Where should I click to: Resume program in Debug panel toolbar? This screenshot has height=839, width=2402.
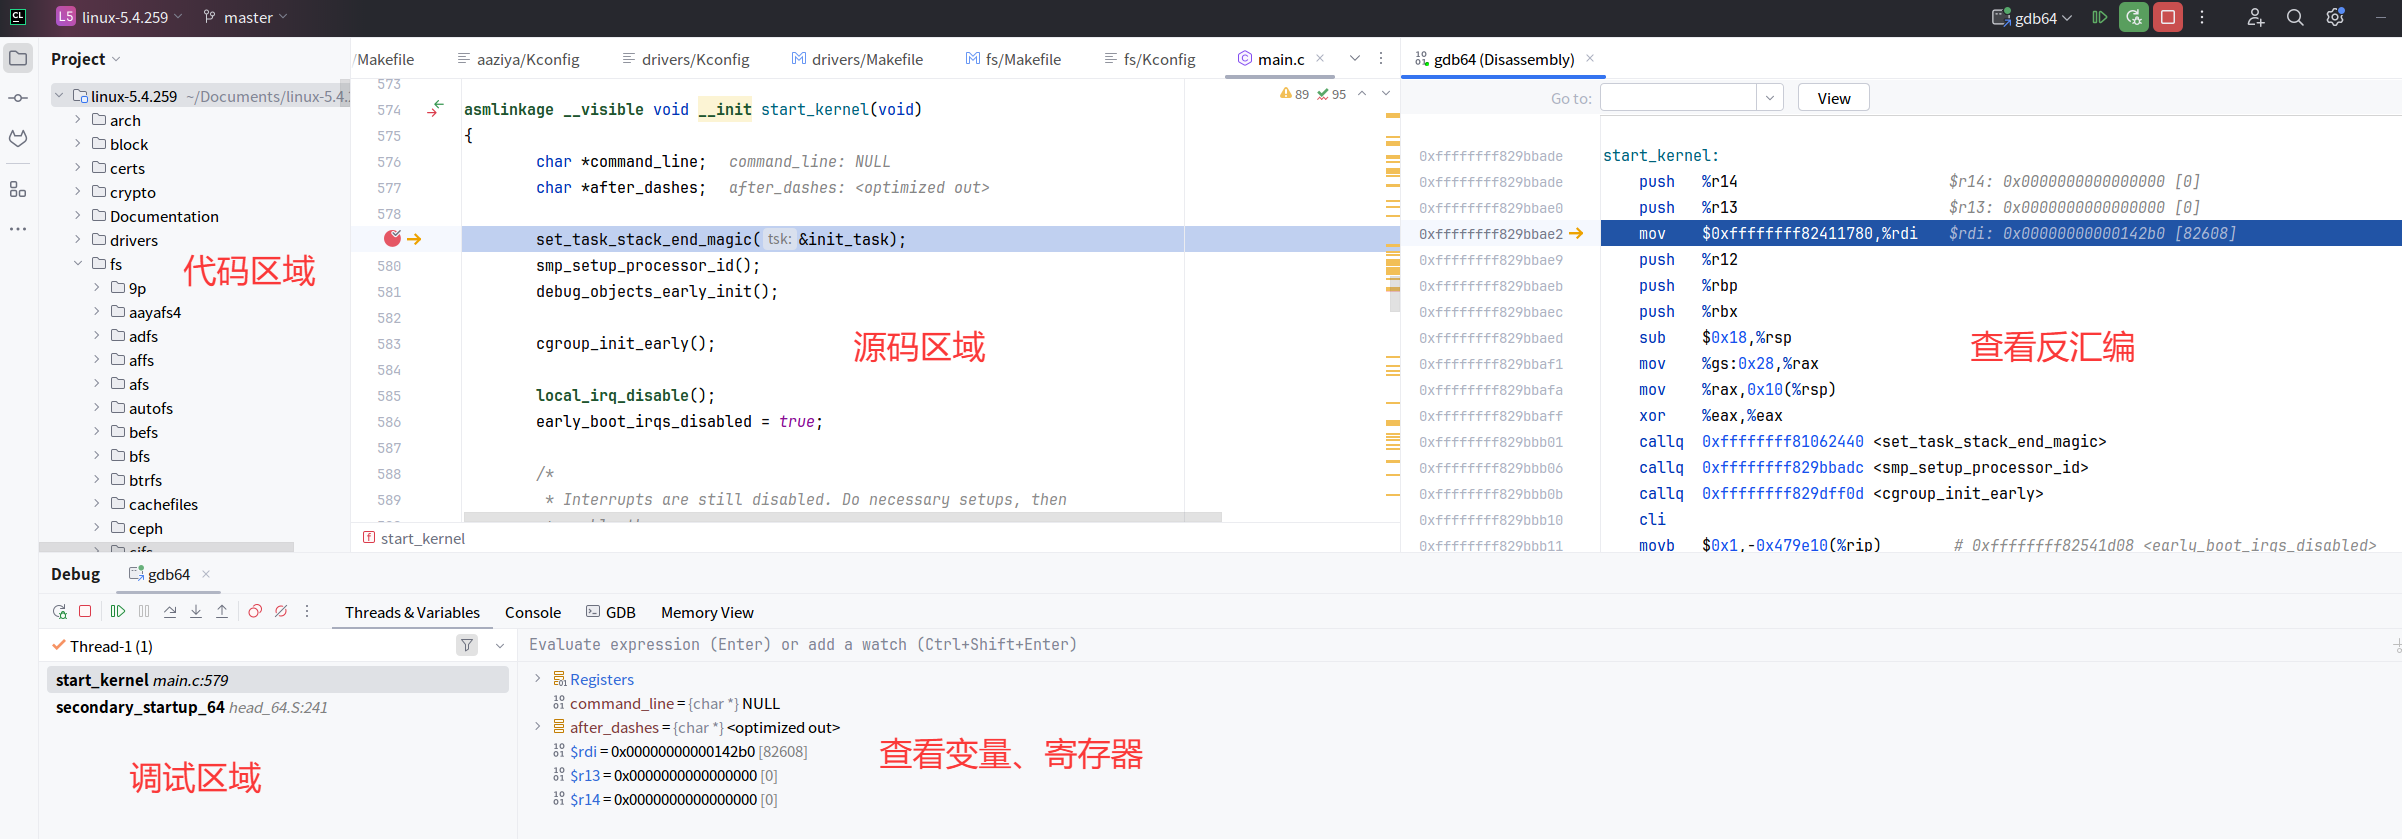coord(118,611)
